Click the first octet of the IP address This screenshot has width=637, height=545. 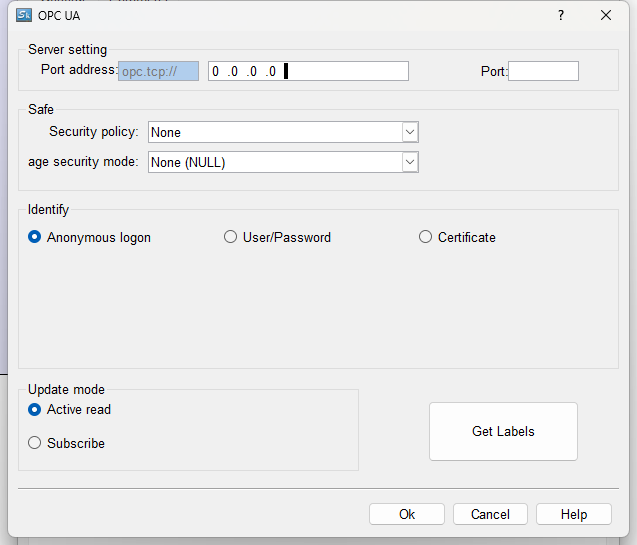216,71
